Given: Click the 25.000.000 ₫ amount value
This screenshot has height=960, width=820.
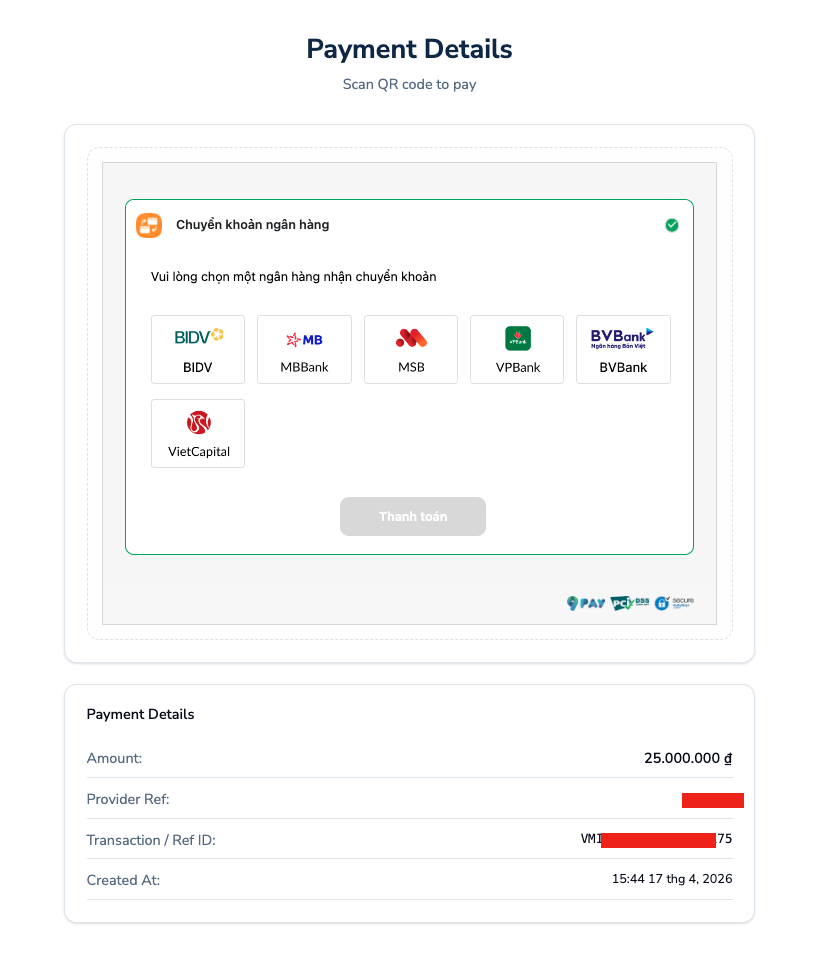Looking at the screenshot, I should 688,758.
